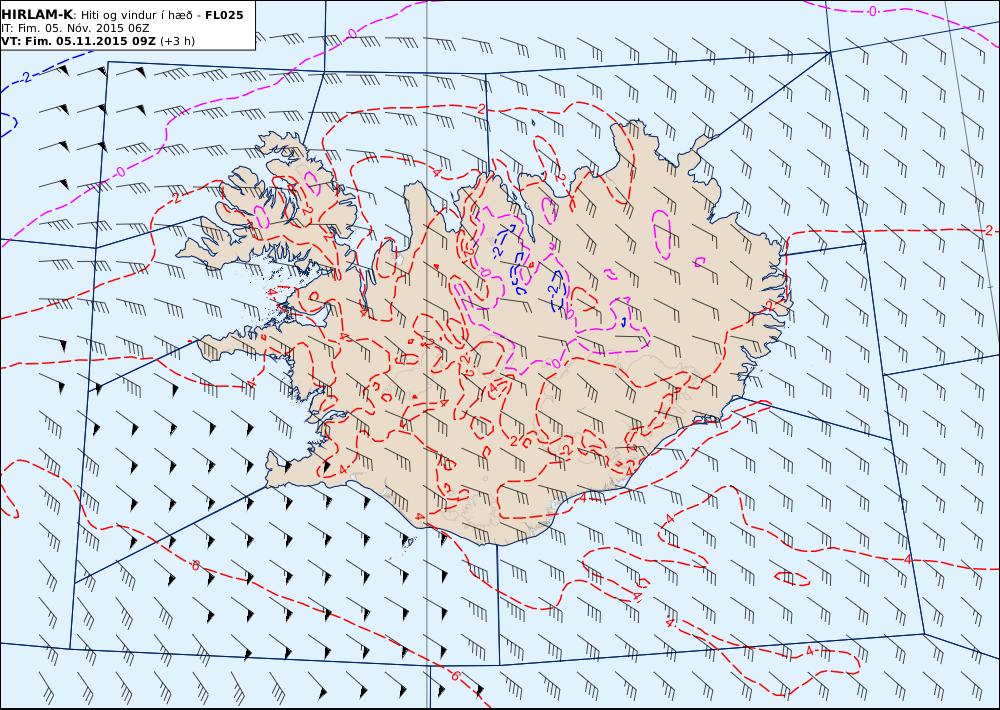Select the 'IT: Fim. 05. Nóv. 2015 06Z' line

(x=75, y=28)
